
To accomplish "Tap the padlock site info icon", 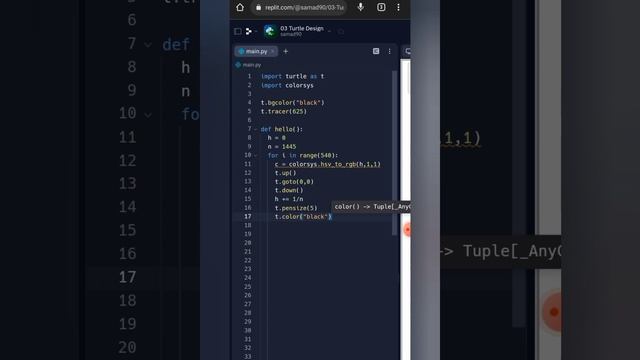I will [x=258, y=7].
